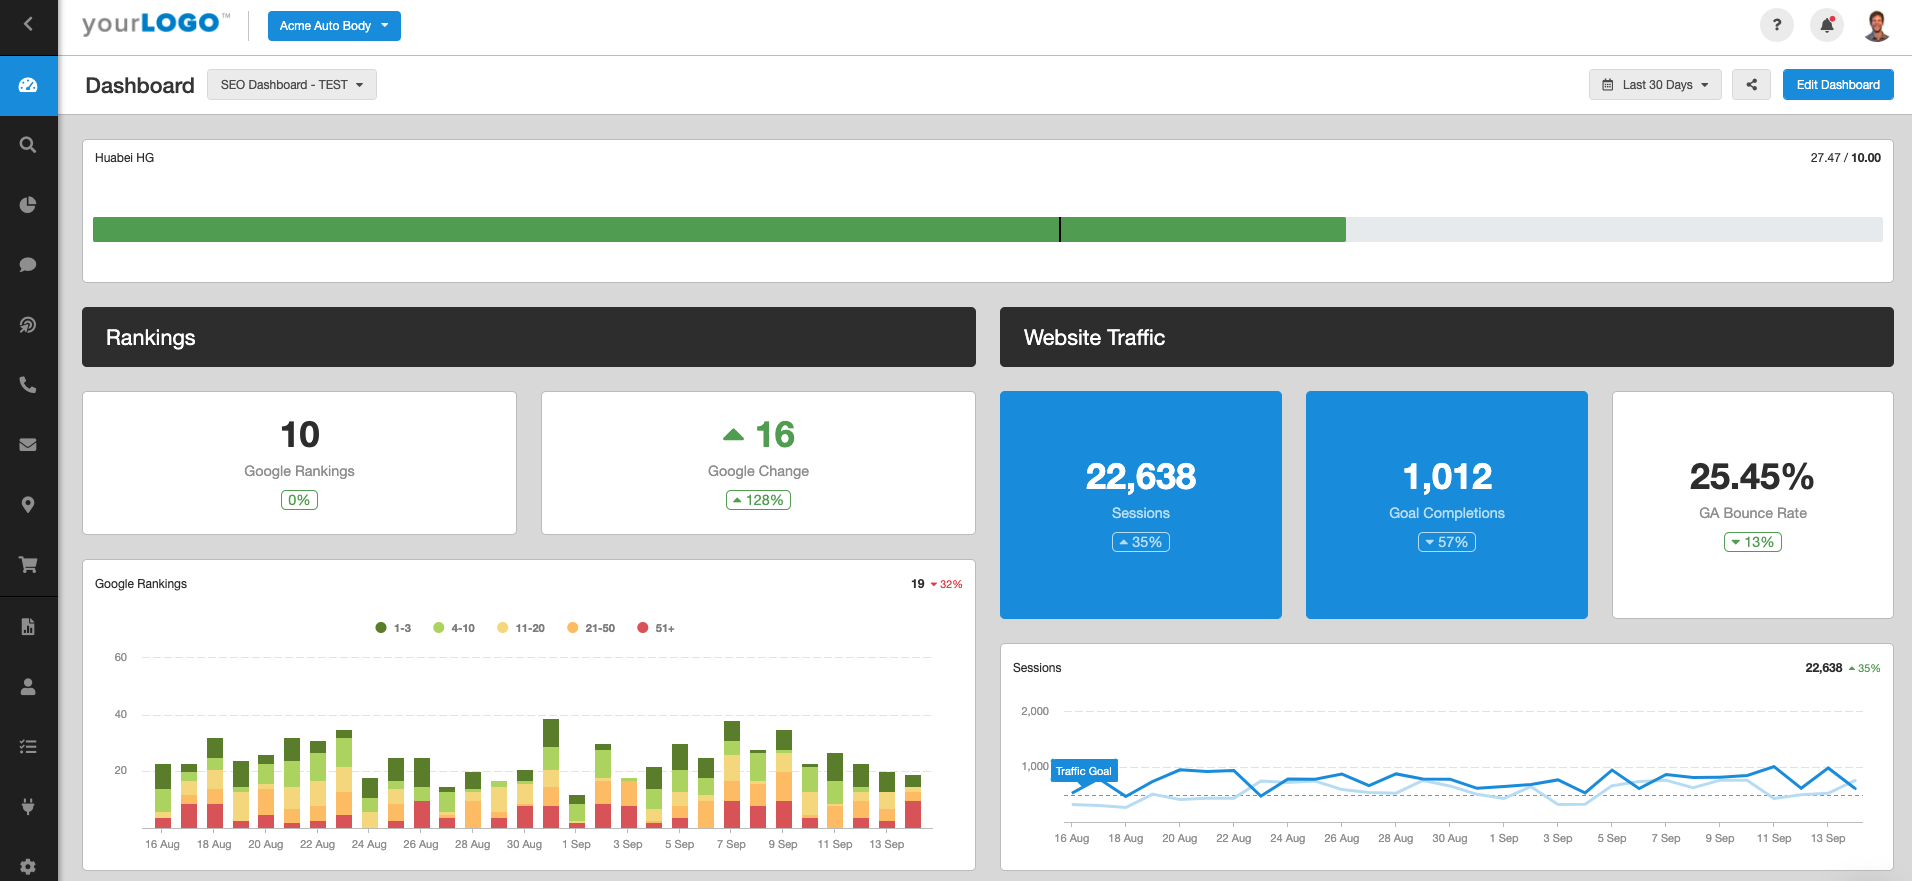Open the plug integrations icon in sidebar
The height and width of the screenshot is (881, 1912).
pos(28,806)
